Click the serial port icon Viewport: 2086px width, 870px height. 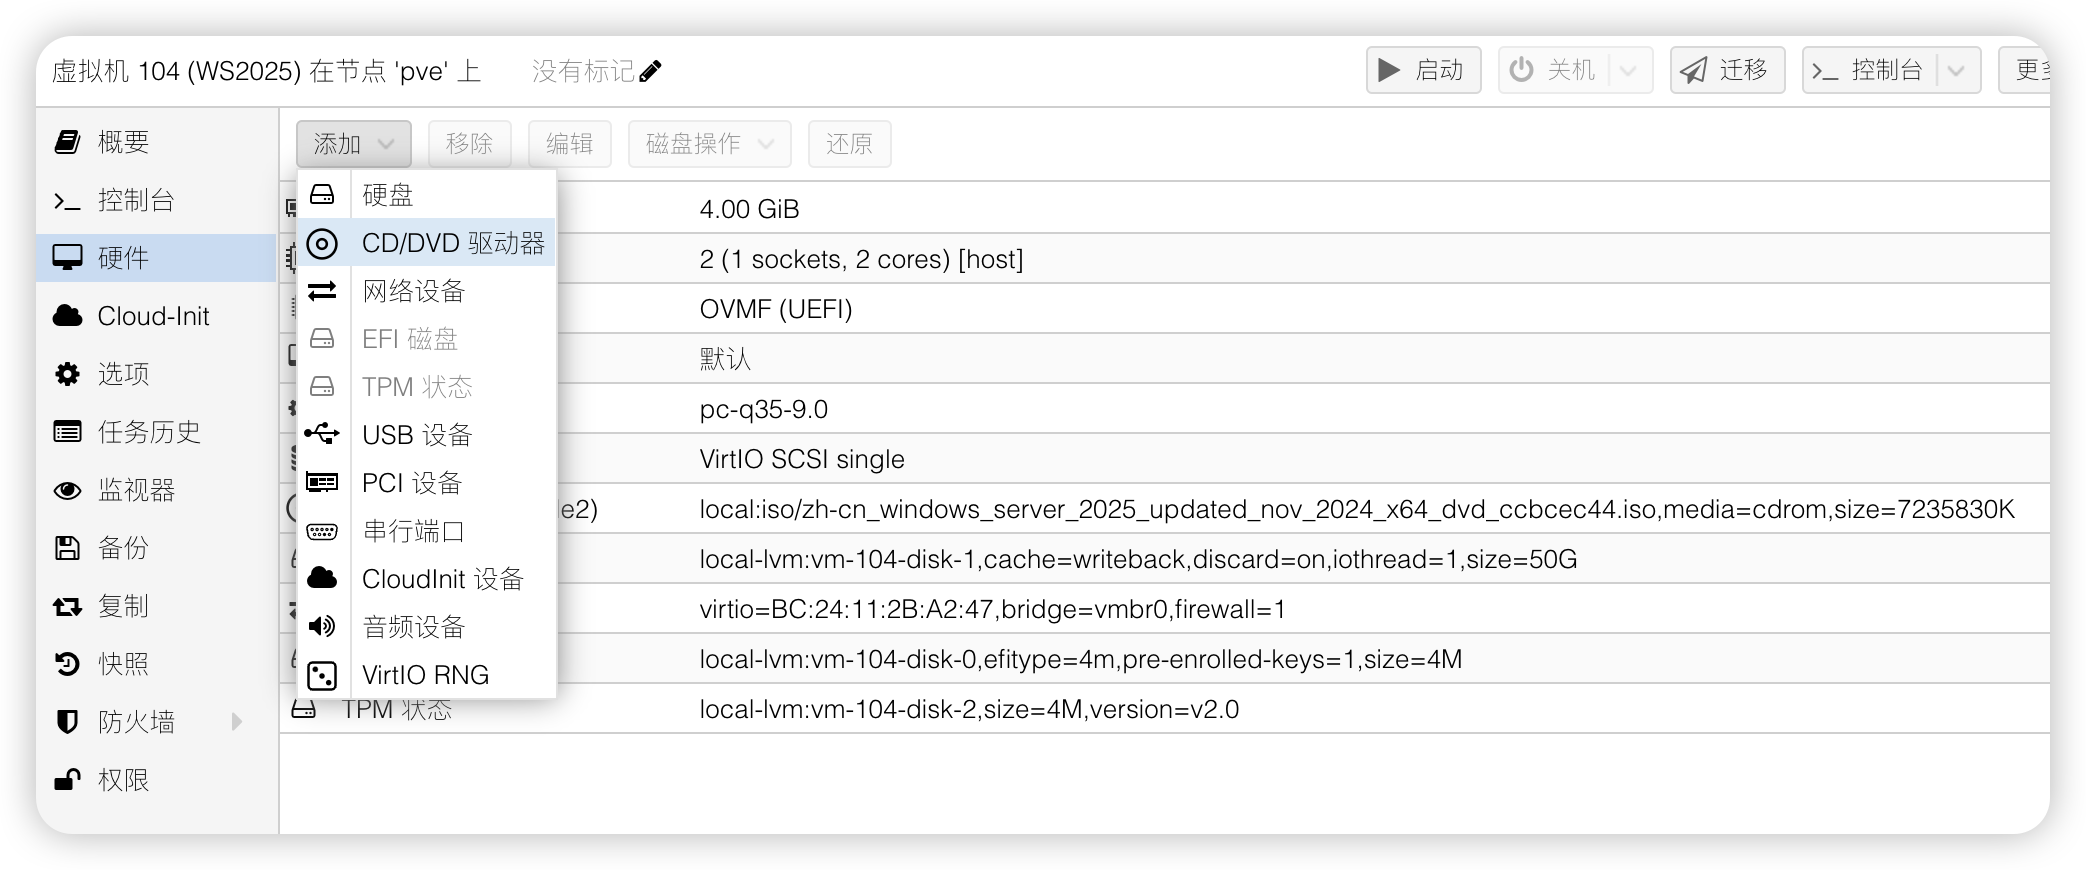[x=322, y=531]
